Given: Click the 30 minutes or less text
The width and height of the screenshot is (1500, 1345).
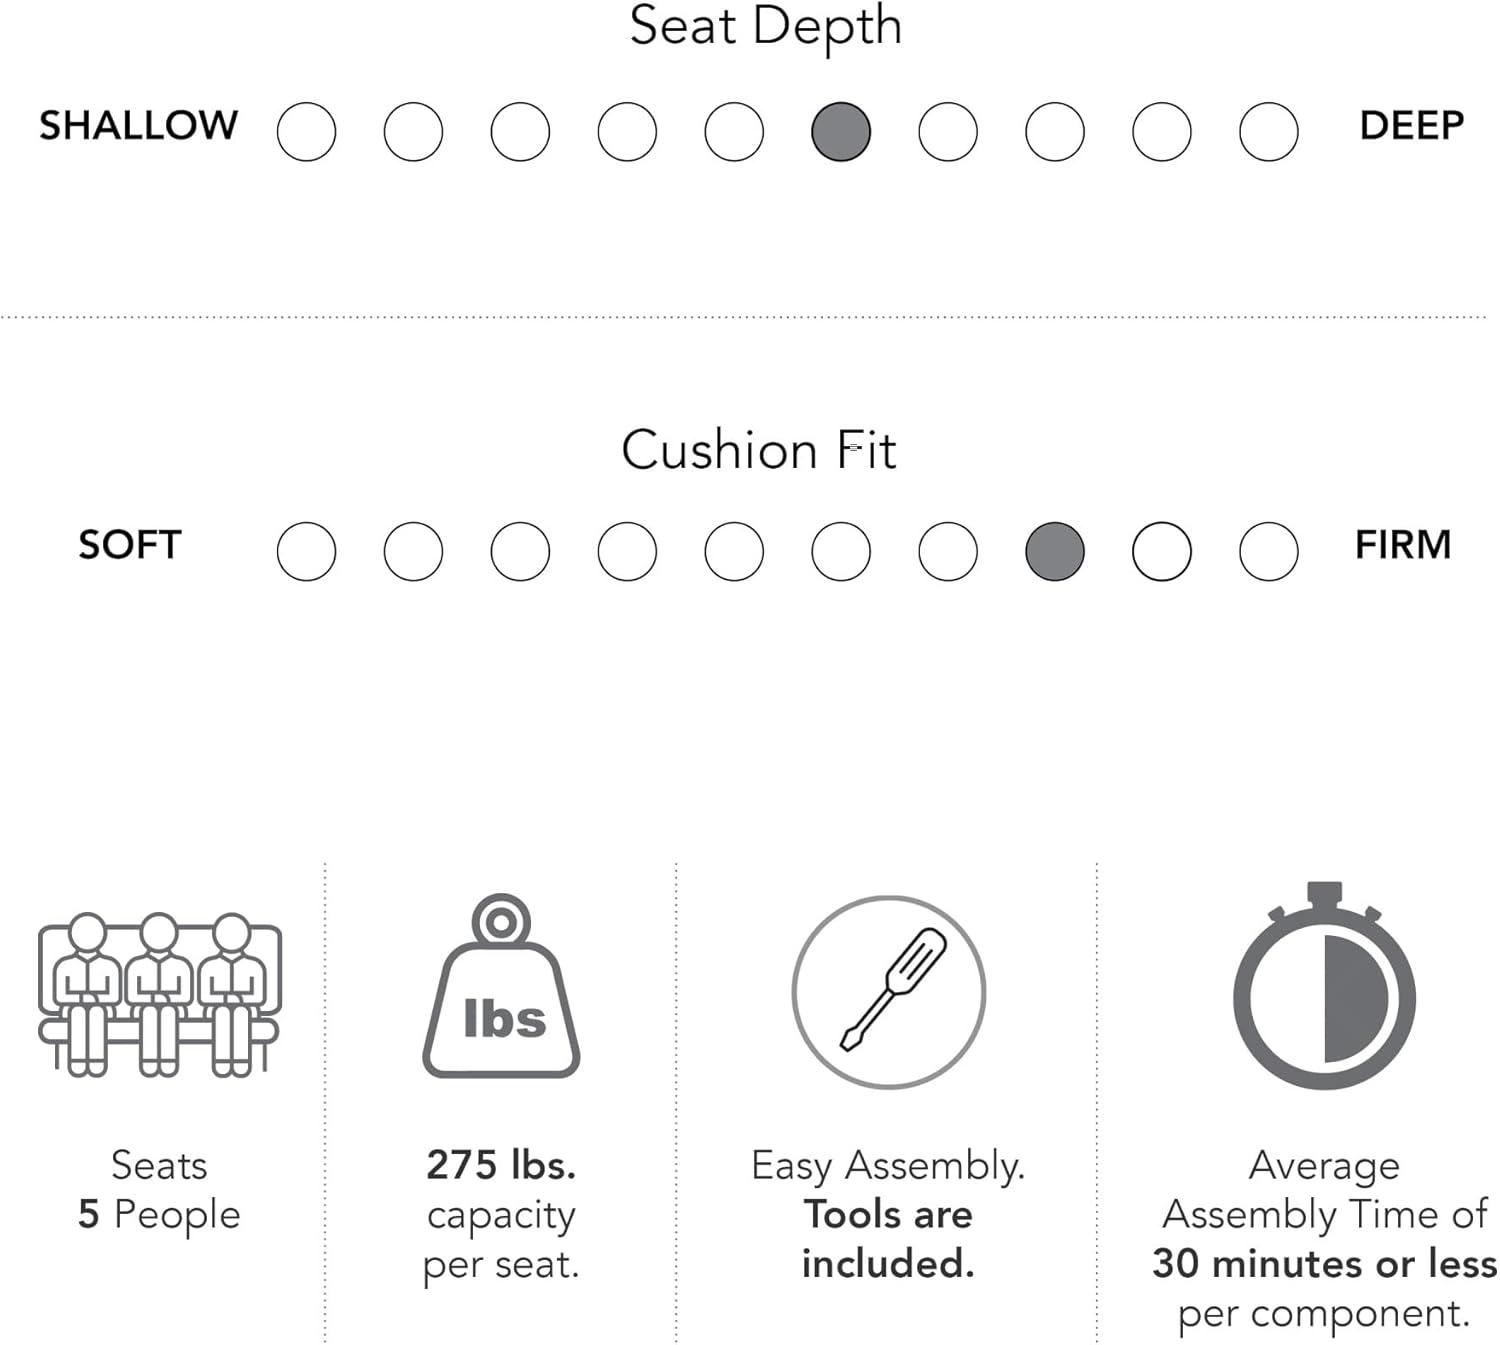Looking at the screenshot, I should [1324, 1264].
